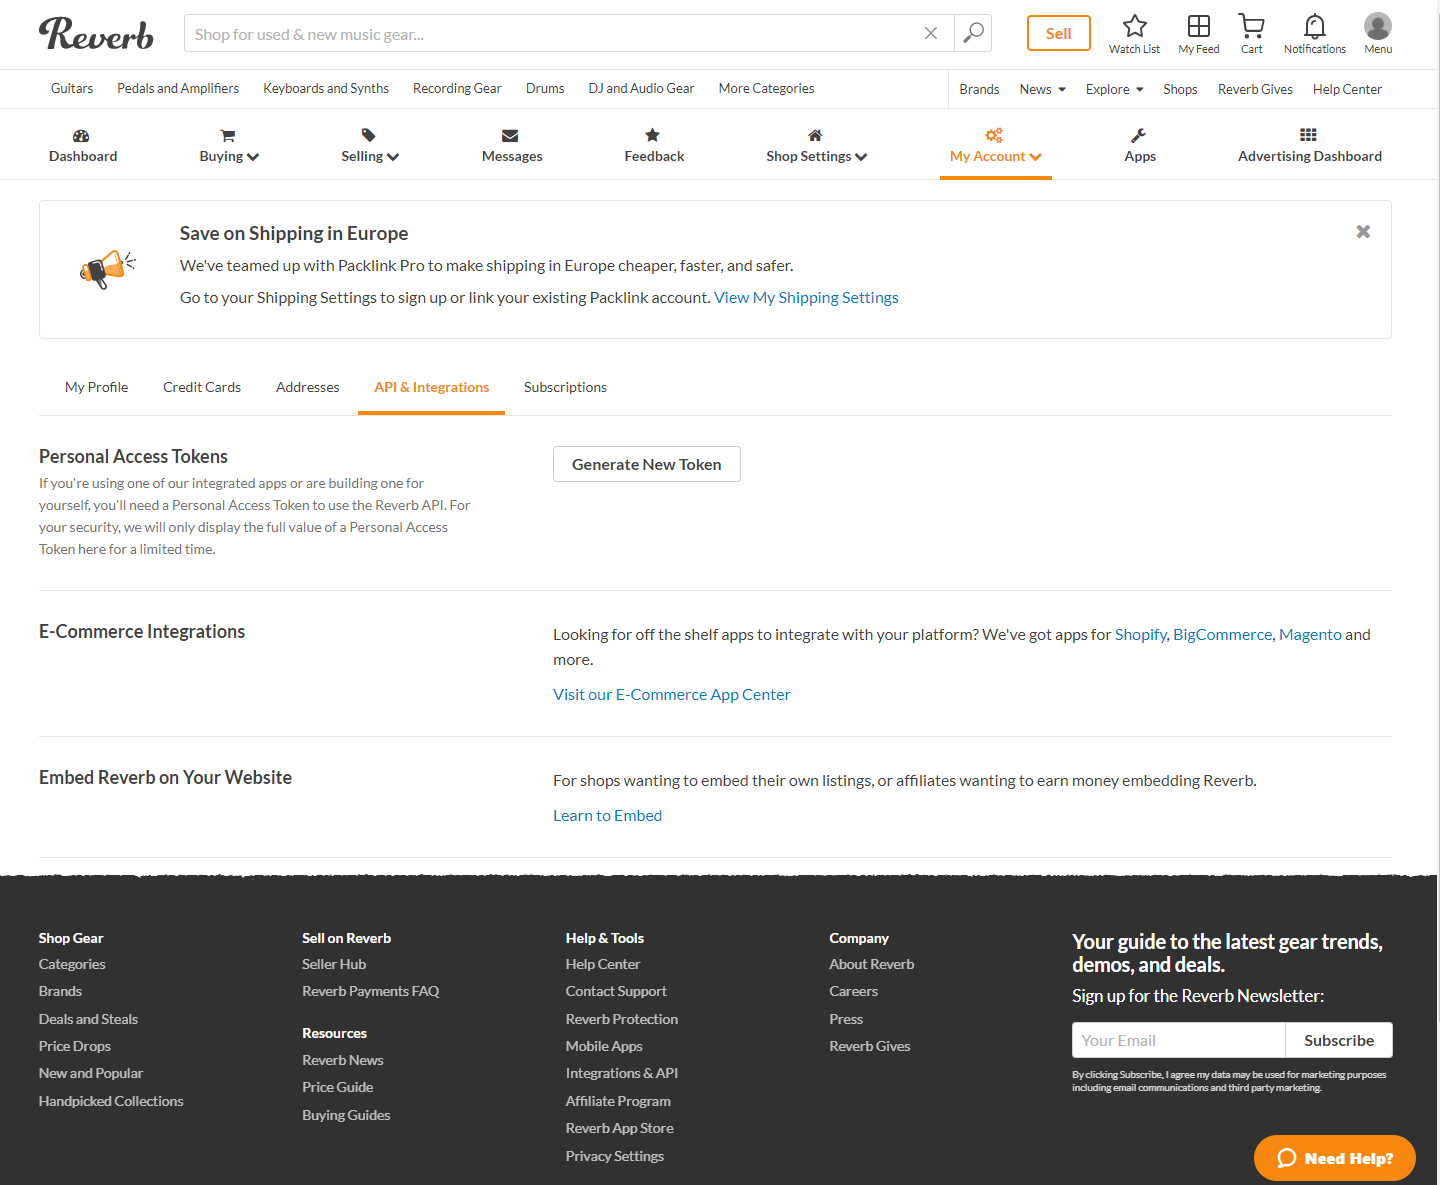Open the BigCommerce link
Viewport: 1440px width, 1185px height.
(1222, 634)
